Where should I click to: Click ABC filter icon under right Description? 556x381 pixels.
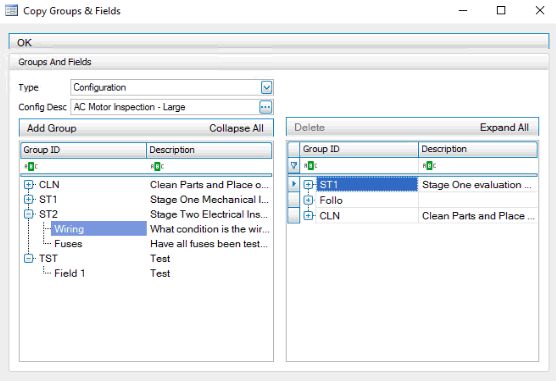pos(429,166)
